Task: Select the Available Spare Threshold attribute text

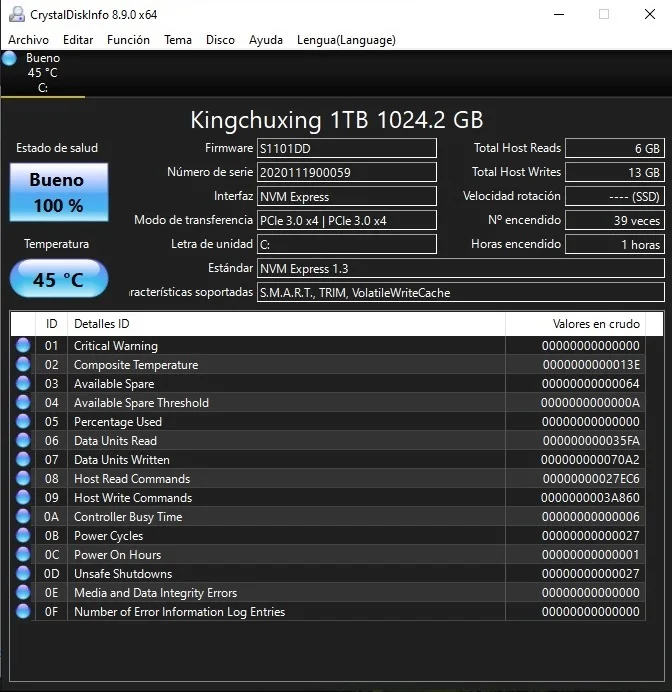Action: coord(141,402)
